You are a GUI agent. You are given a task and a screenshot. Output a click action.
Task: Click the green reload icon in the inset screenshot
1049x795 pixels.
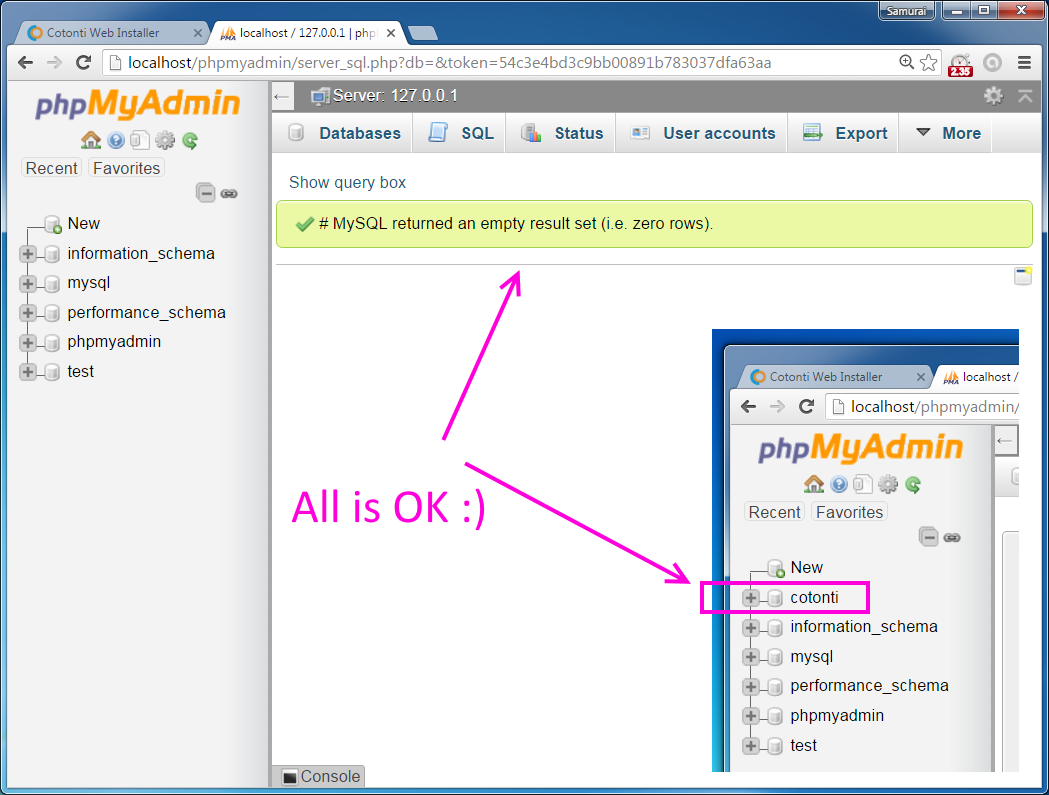click(913, 484)
